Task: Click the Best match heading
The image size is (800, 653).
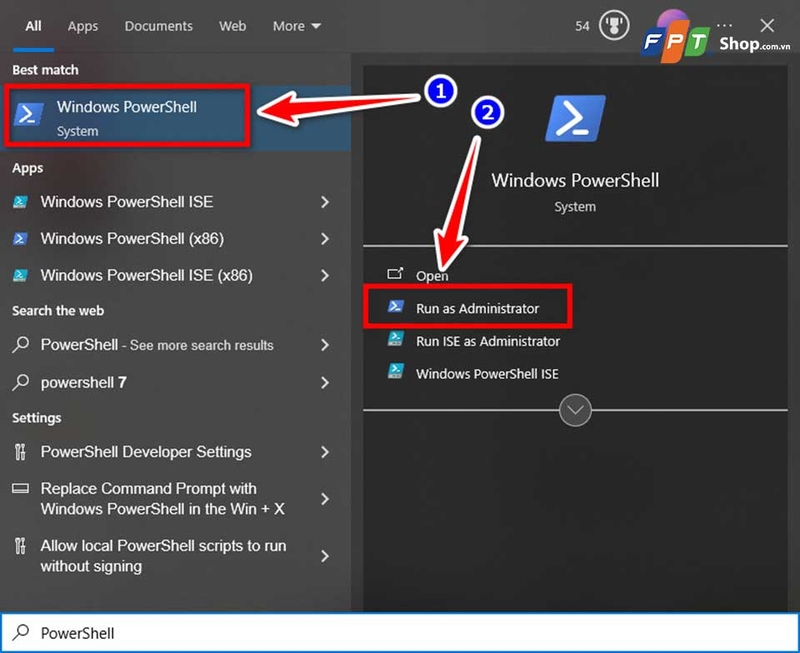Action: tap(45, 70)
